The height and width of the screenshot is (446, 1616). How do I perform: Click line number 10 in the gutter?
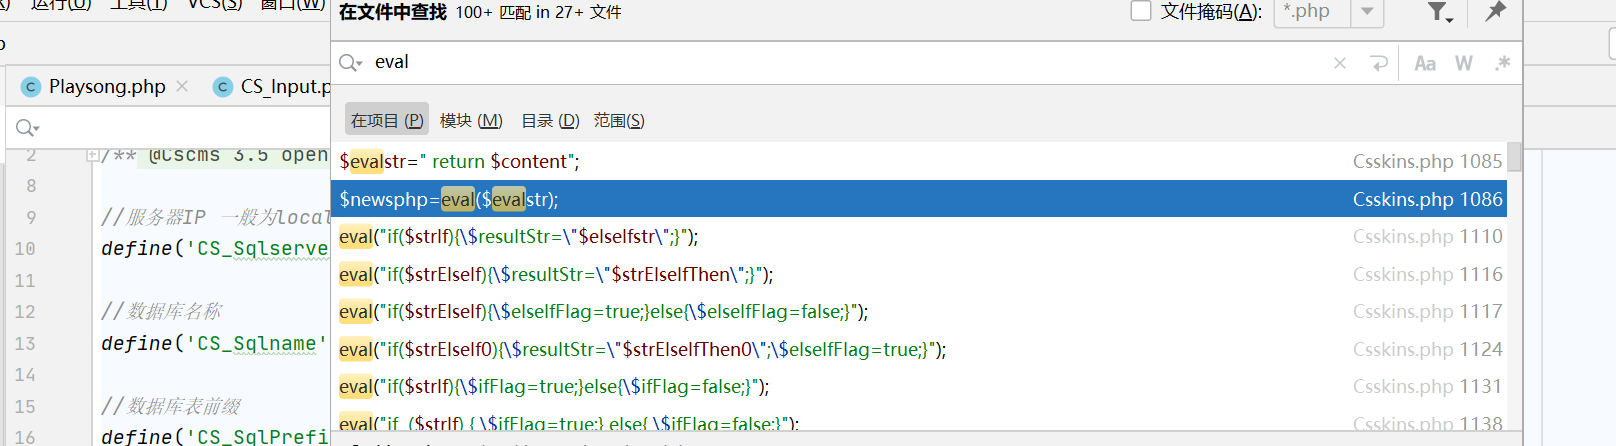tap(25, 249)
